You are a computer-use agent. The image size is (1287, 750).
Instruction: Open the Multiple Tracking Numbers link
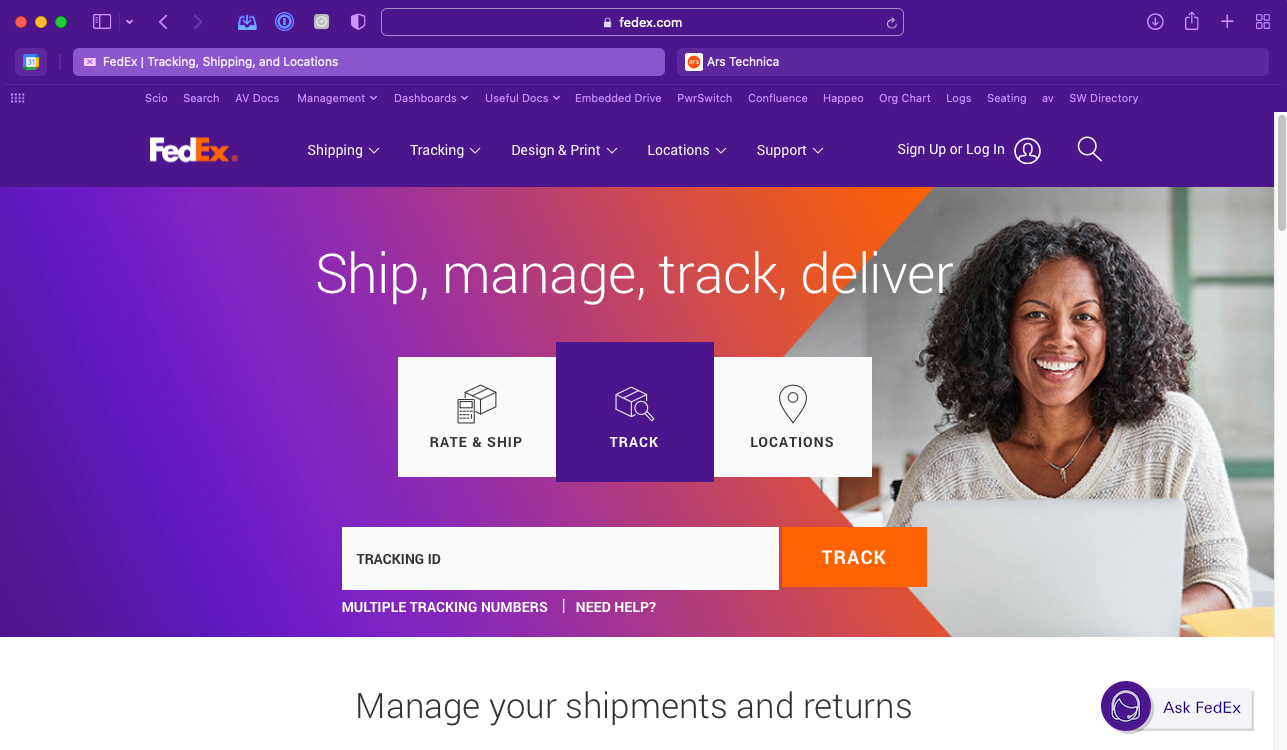(x=445, y=607)
